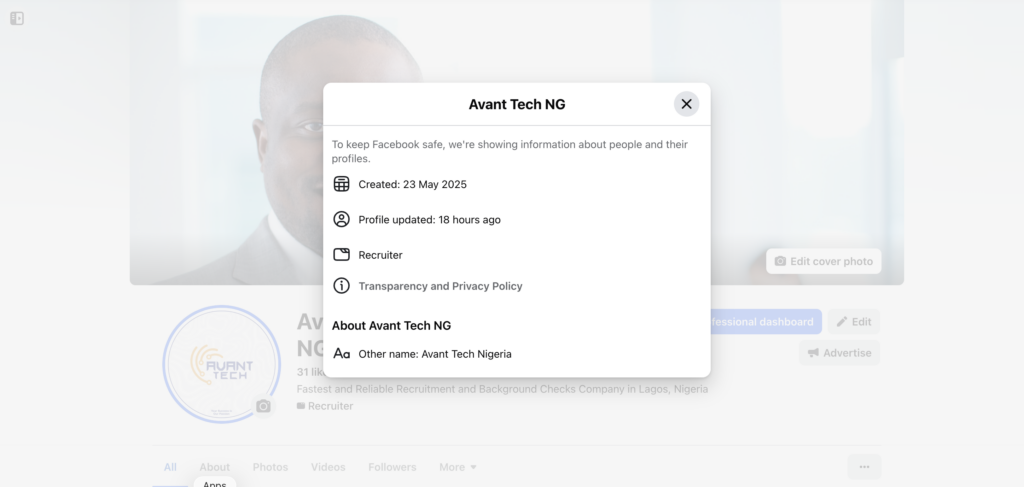Click the Edit profile button
The image size is (1024, 487).
(x=854, y=322)
